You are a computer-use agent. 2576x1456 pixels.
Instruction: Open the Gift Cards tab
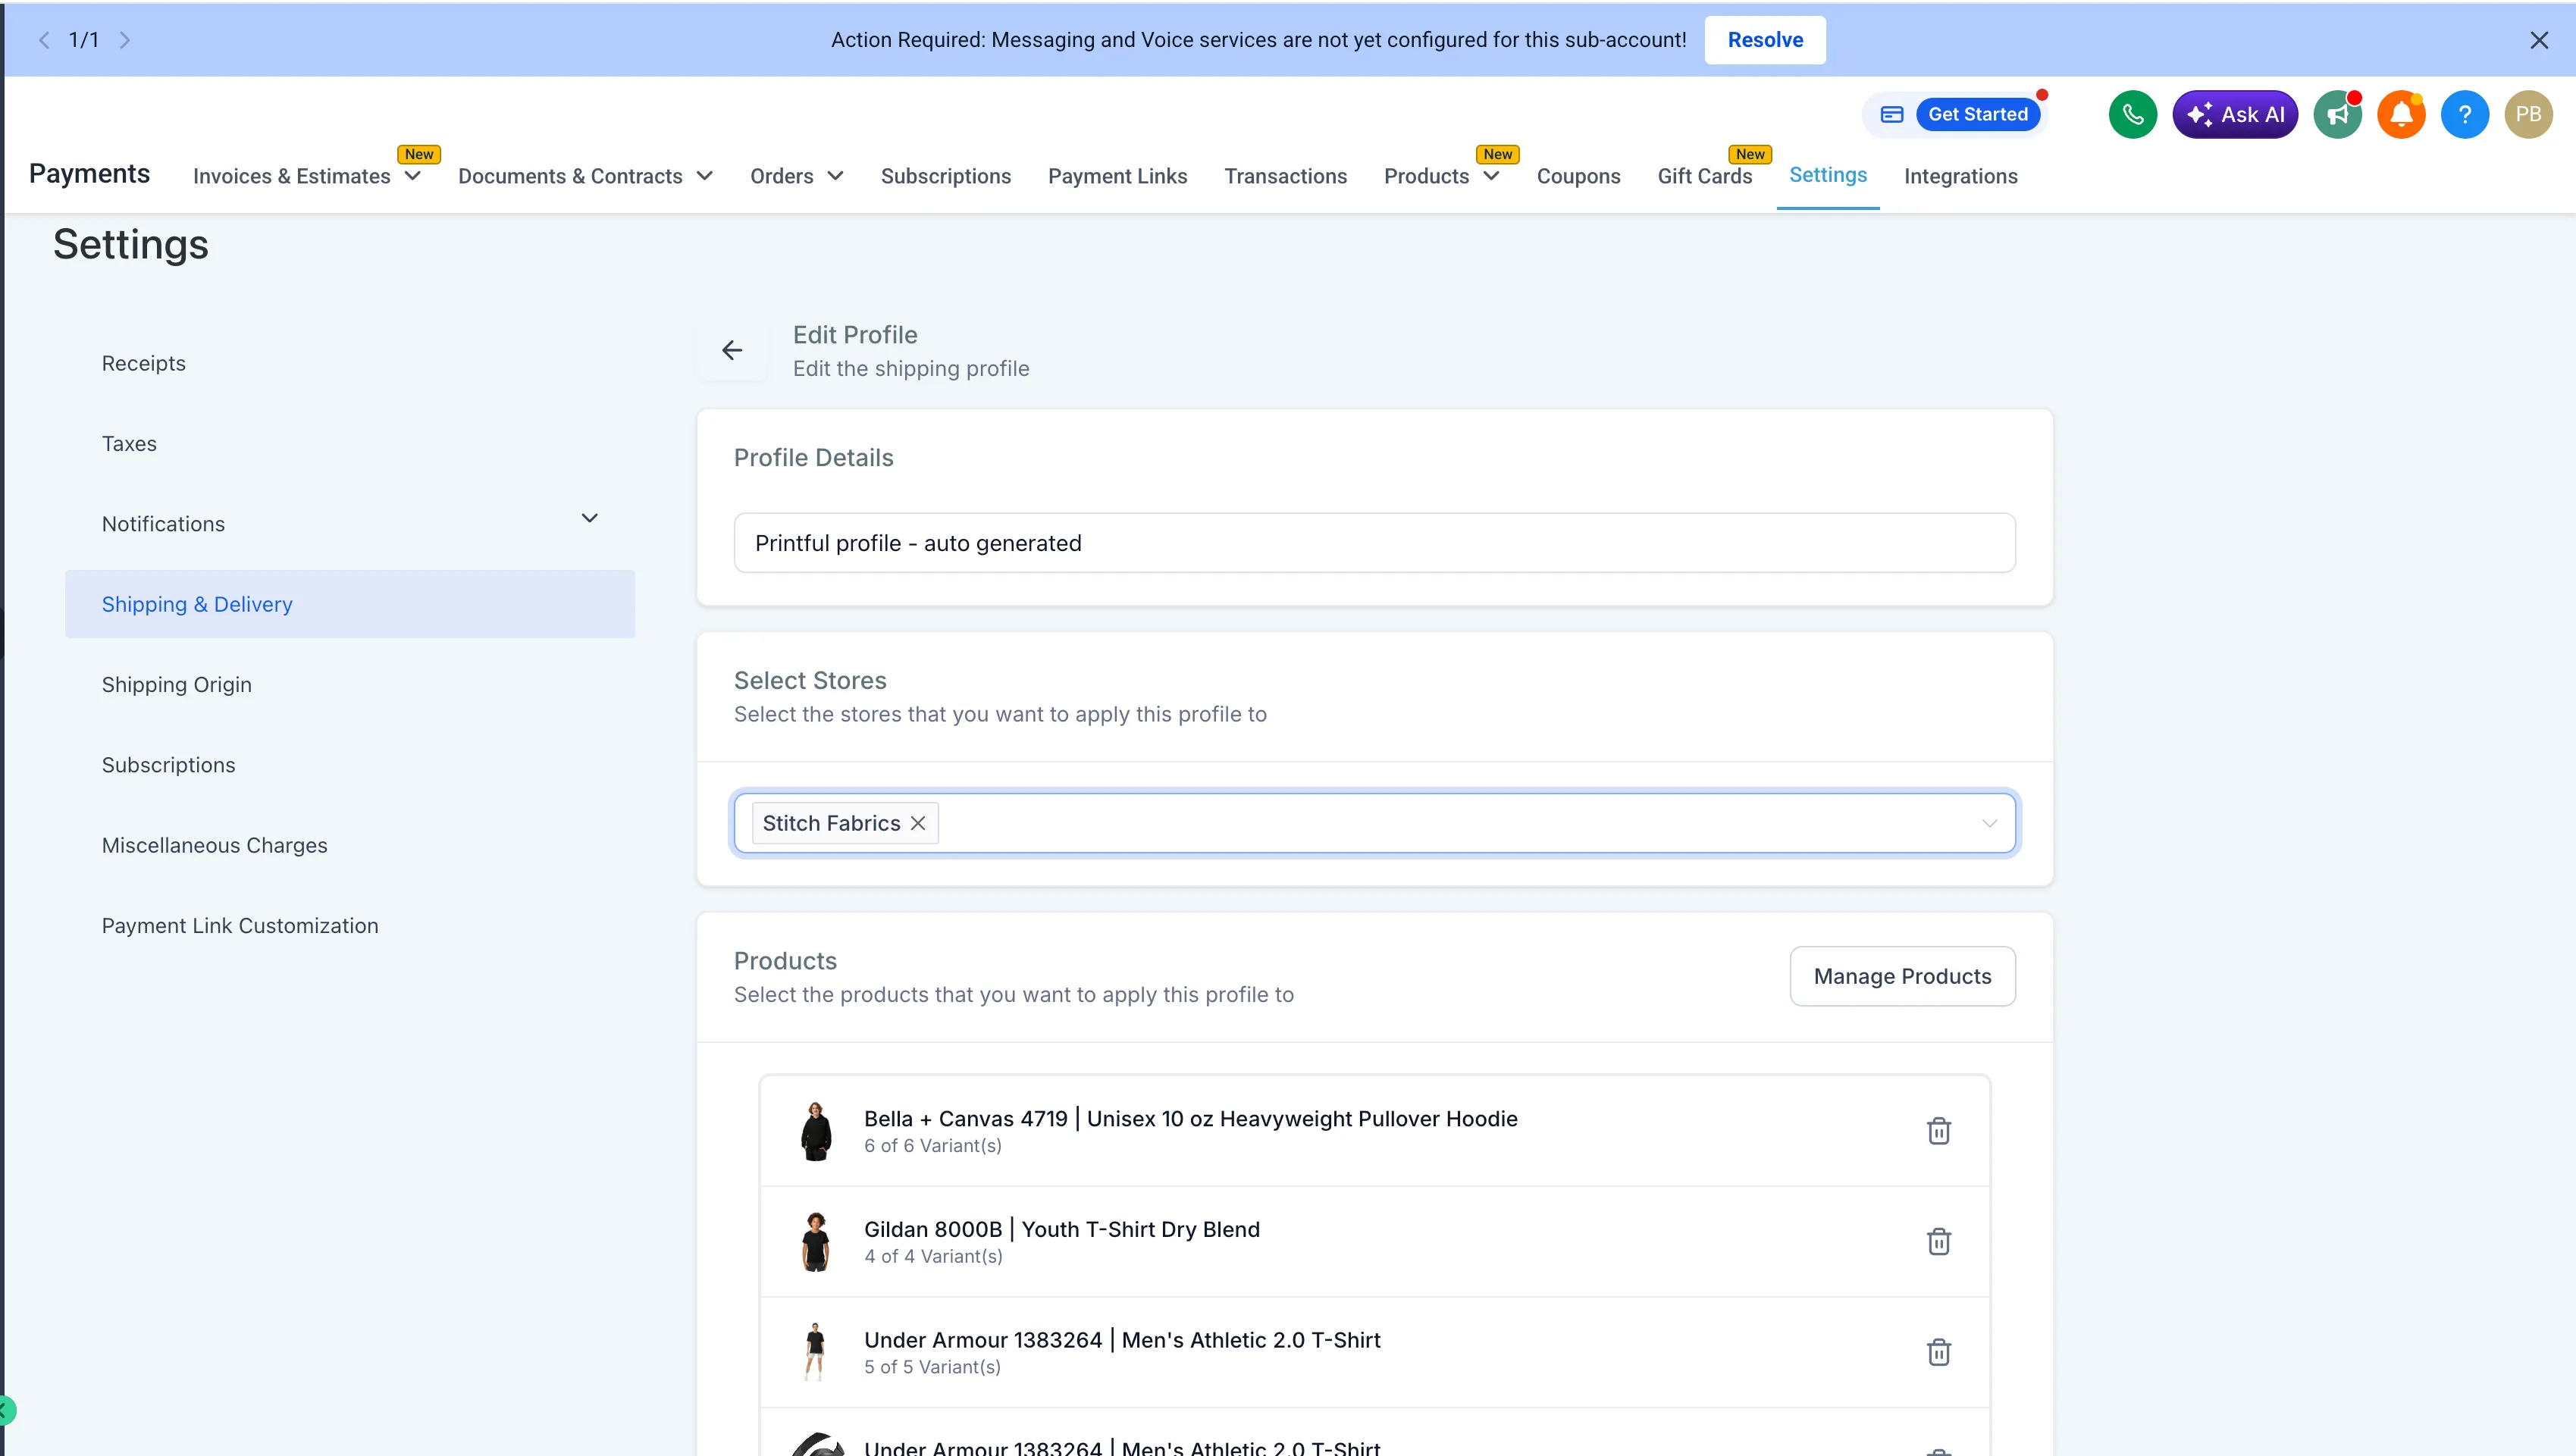coord(1705,176)
